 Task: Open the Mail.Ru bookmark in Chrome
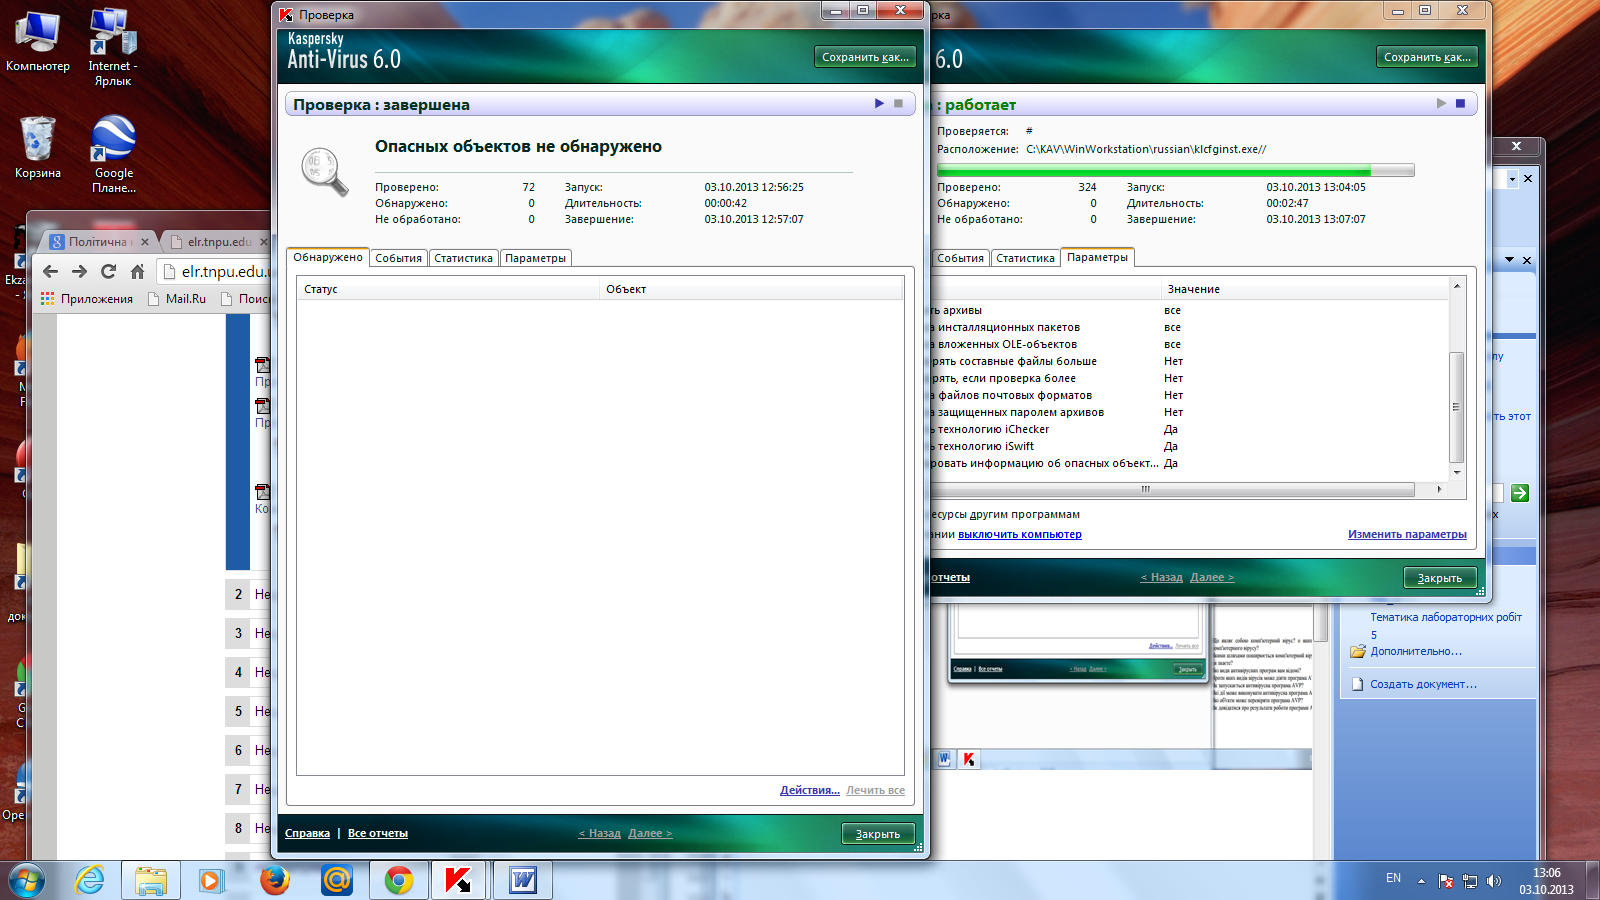pos(176,299)
